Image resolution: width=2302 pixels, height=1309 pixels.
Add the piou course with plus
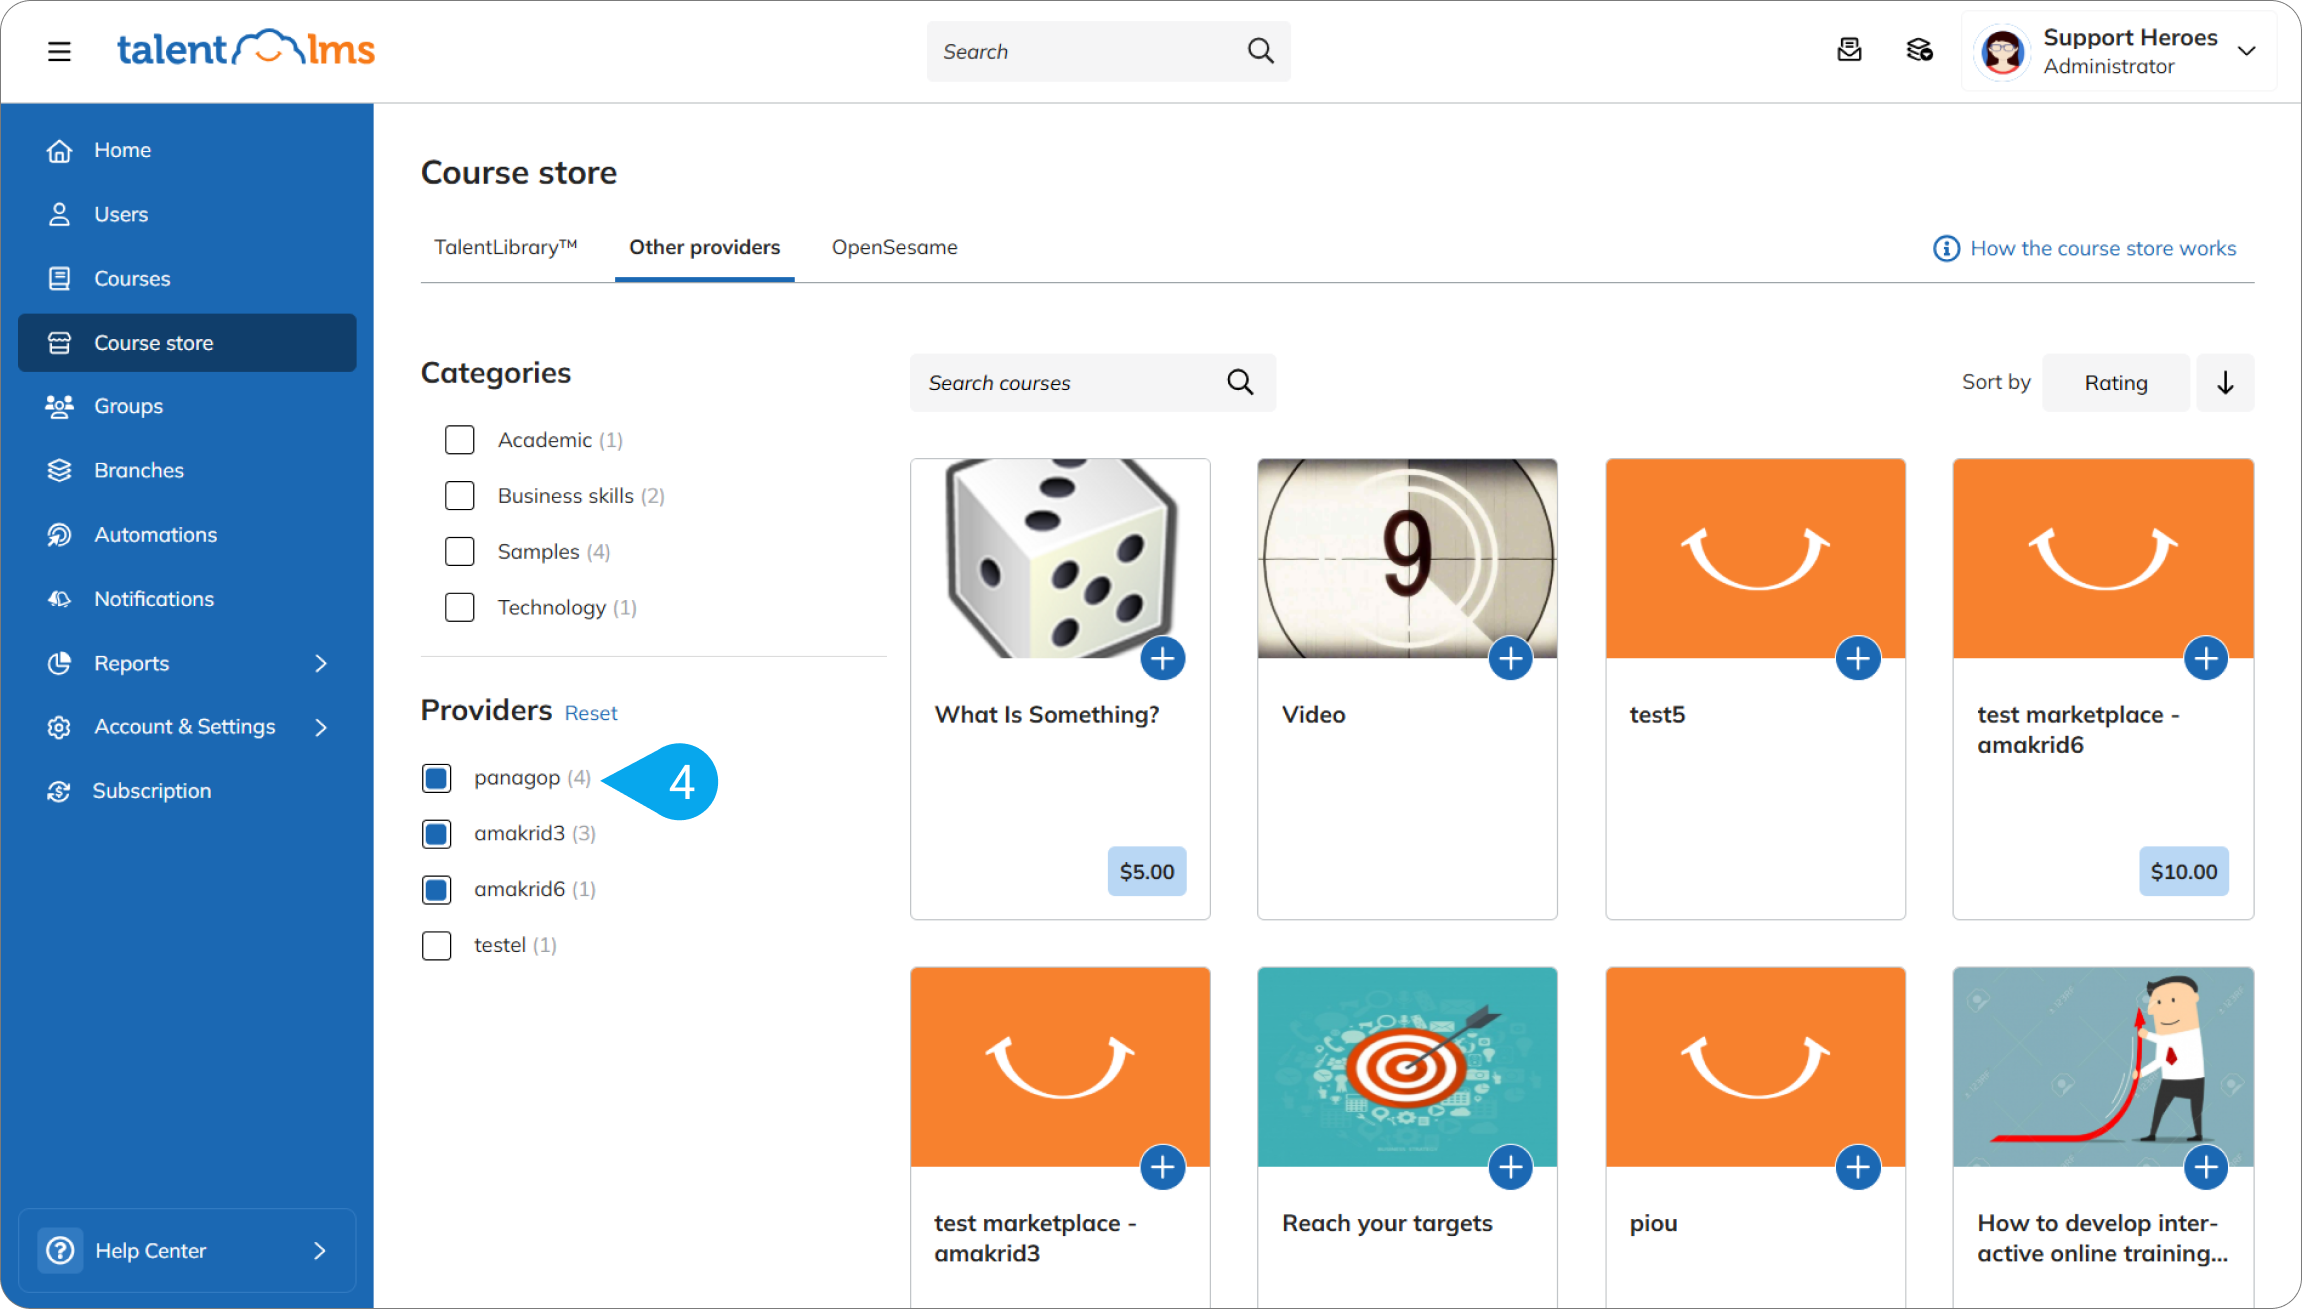1858,1167
